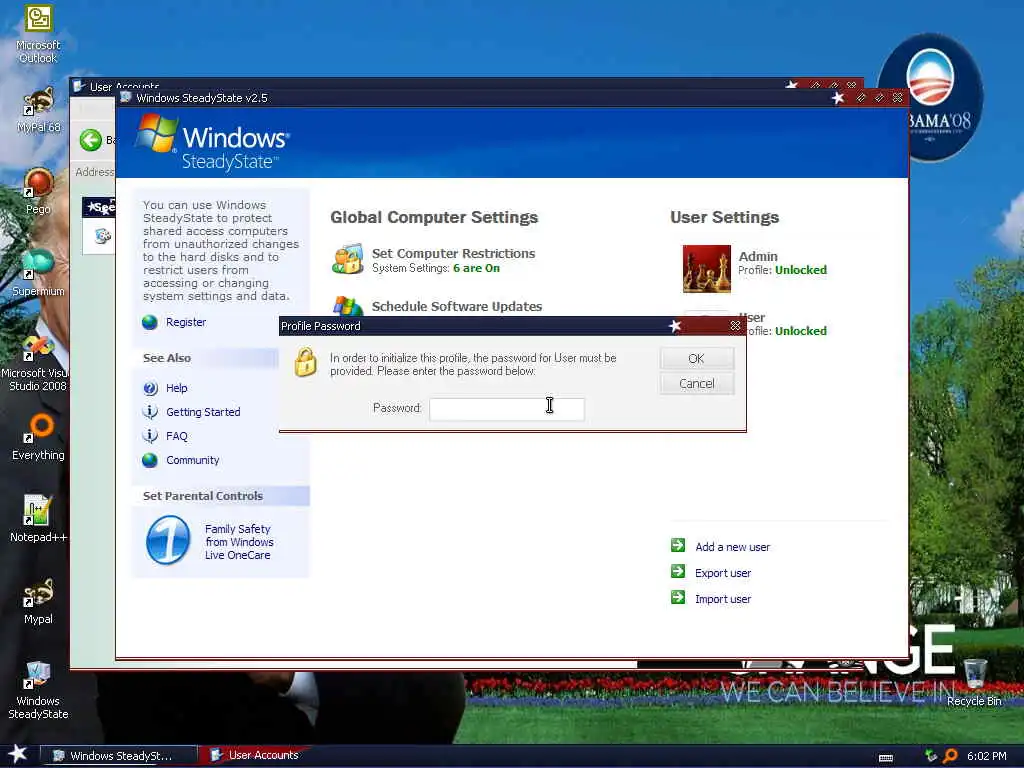Click the star icon in Profile Password title bar
This screenshot has width=1024, height=768.
pyautogui.click(x=675, y=325)
